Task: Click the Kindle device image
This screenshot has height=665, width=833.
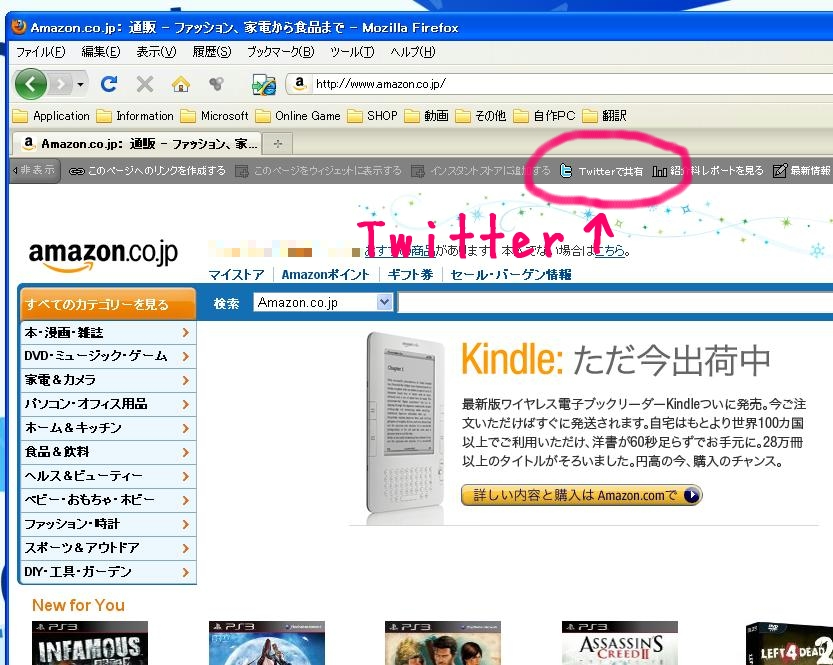Action: pos(406,423)
